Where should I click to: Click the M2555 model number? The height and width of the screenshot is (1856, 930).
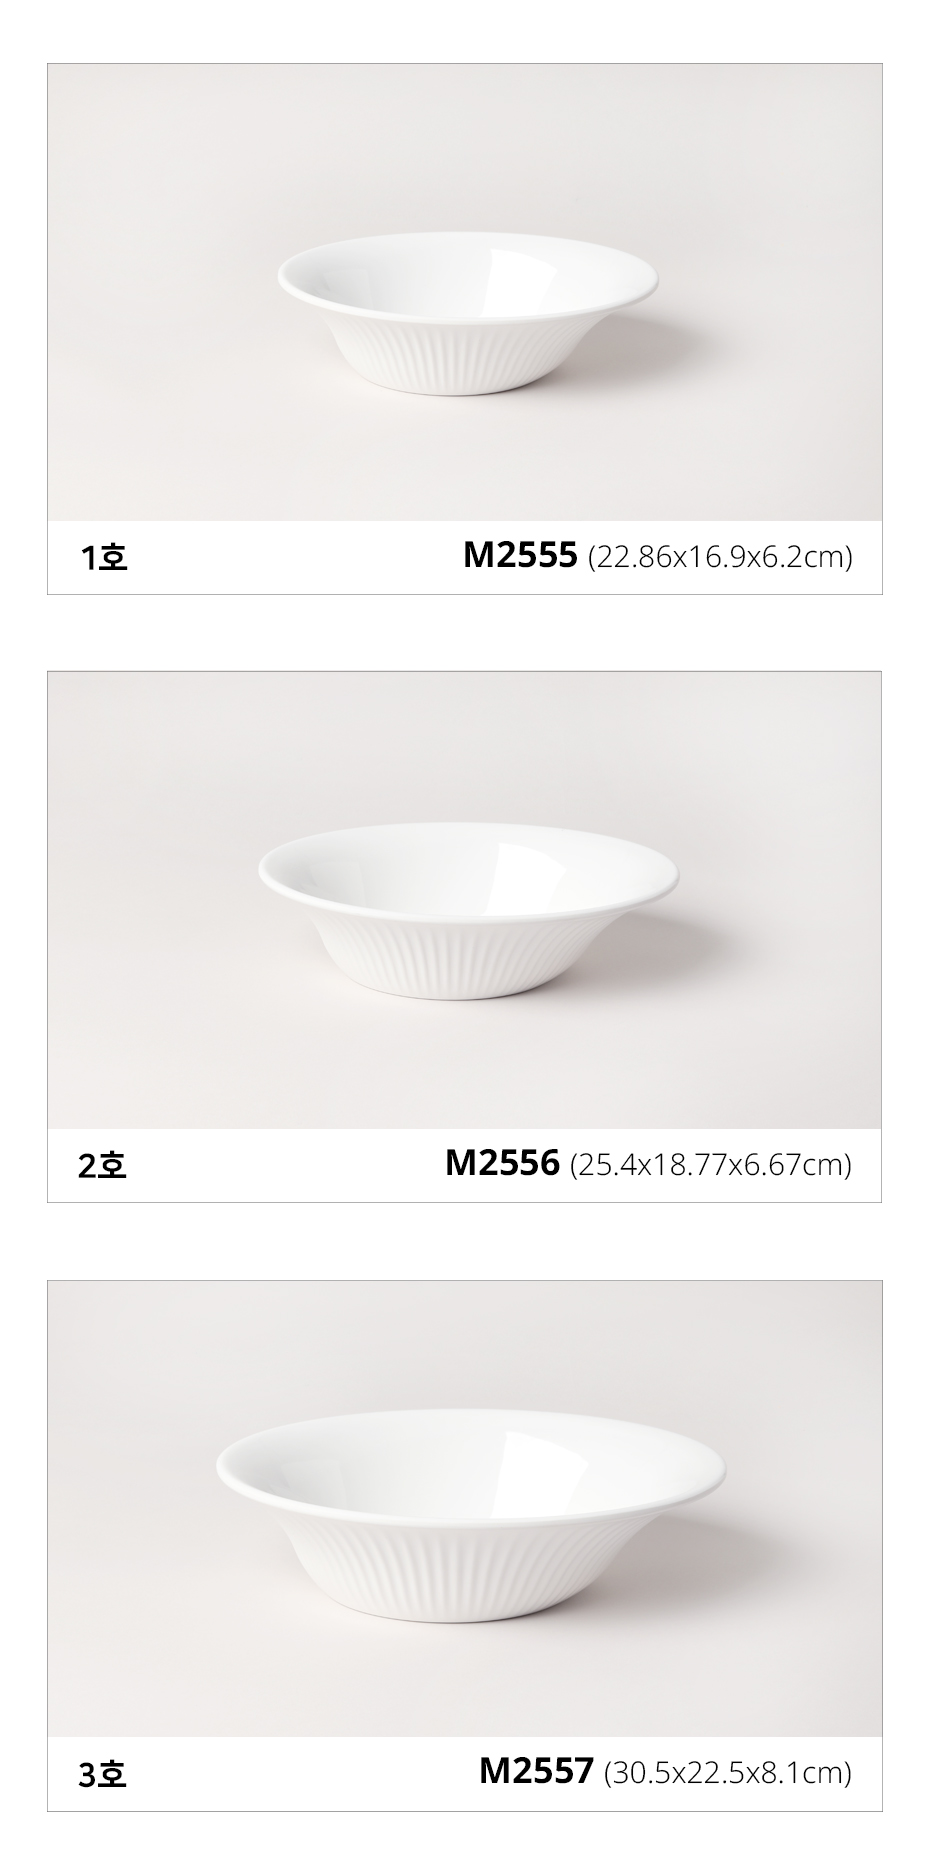coord(520,555)
